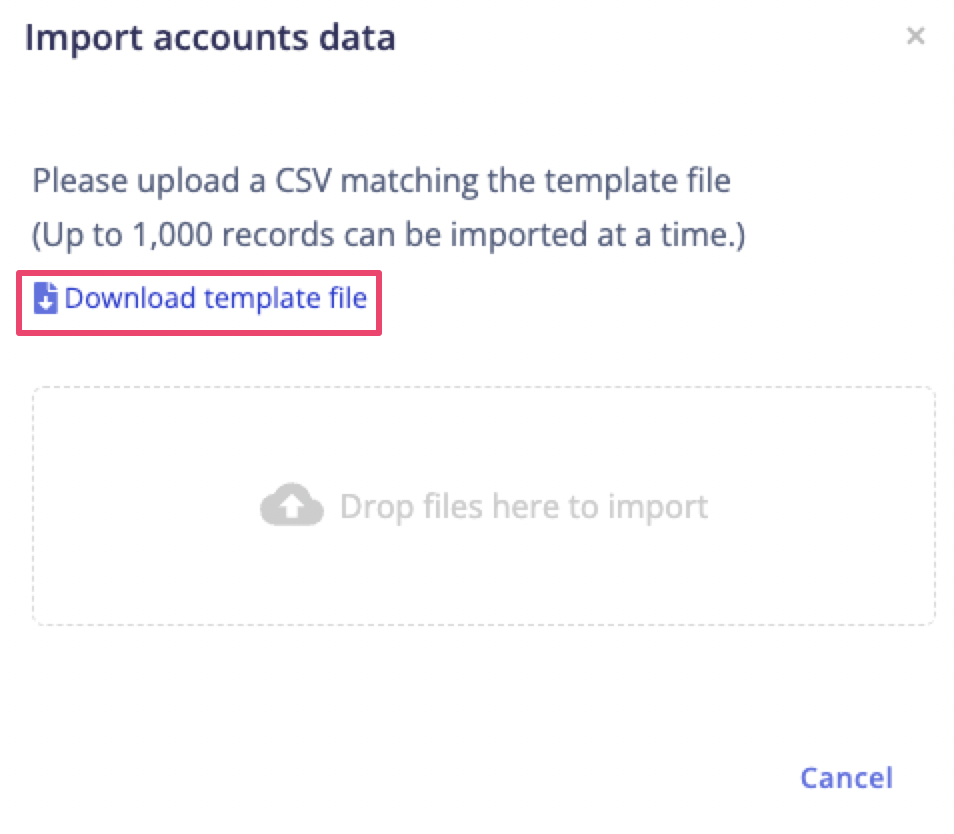The image size is (954, 834).
Task: Dismiss the dialog using the X icon
Action: click(914, 37)
